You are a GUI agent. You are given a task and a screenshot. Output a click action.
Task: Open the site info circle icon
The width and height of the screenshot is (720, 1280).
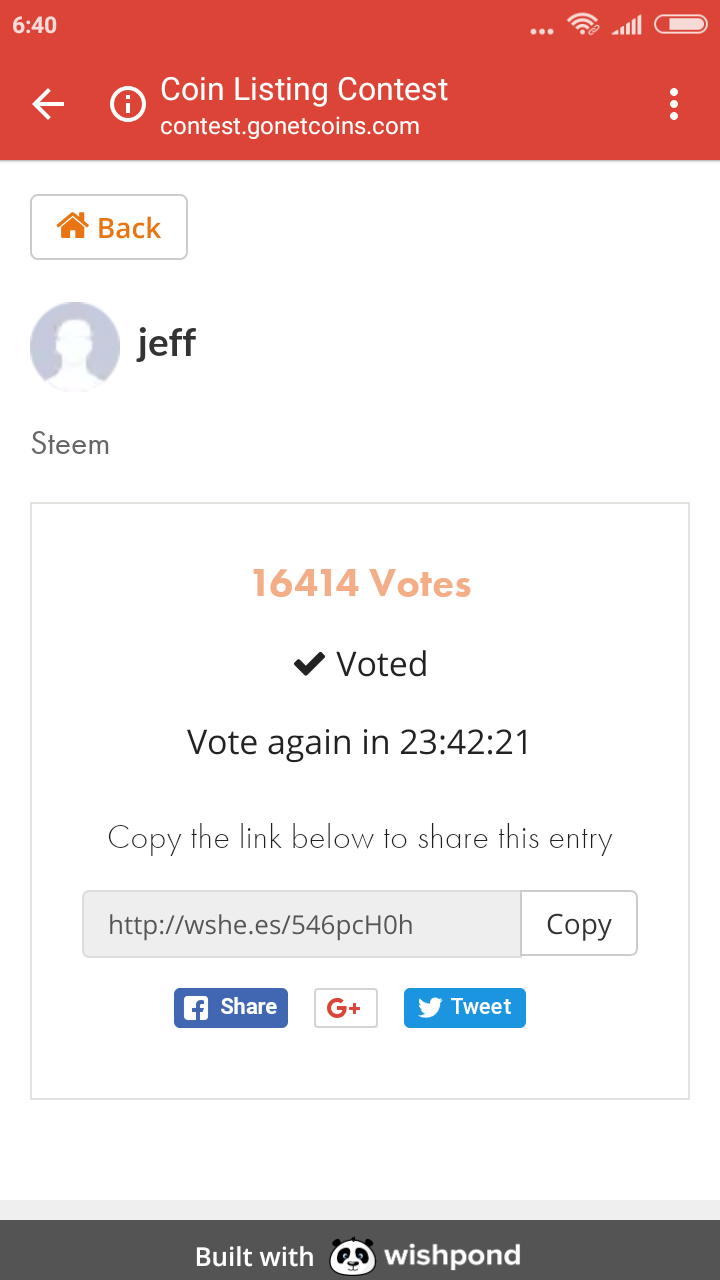pyautogui.click(x=128, y=104)
